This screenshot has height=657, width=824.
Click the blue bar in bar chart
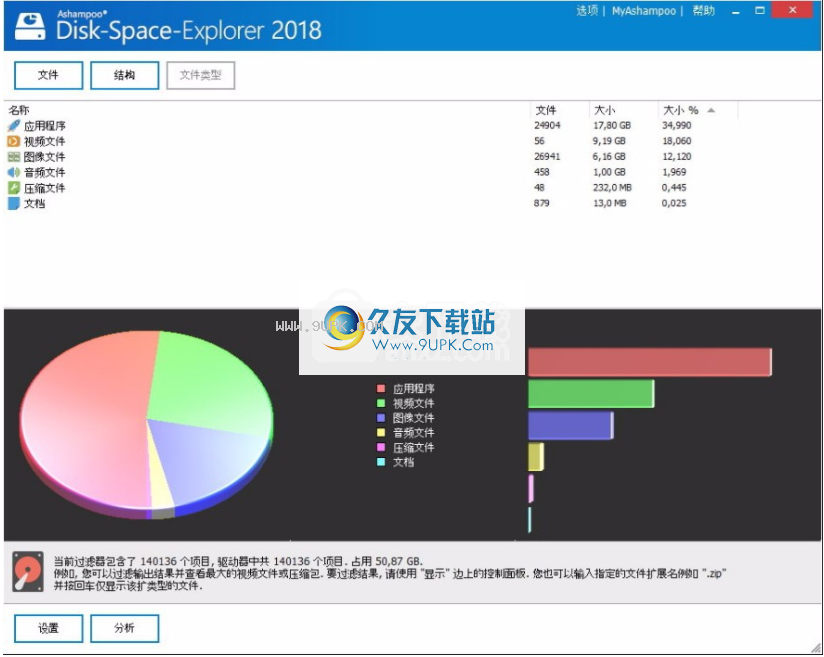point(570,426)
